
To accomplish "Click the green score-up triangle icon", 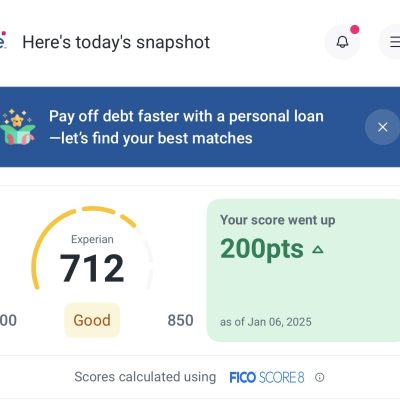I will 318,249.
